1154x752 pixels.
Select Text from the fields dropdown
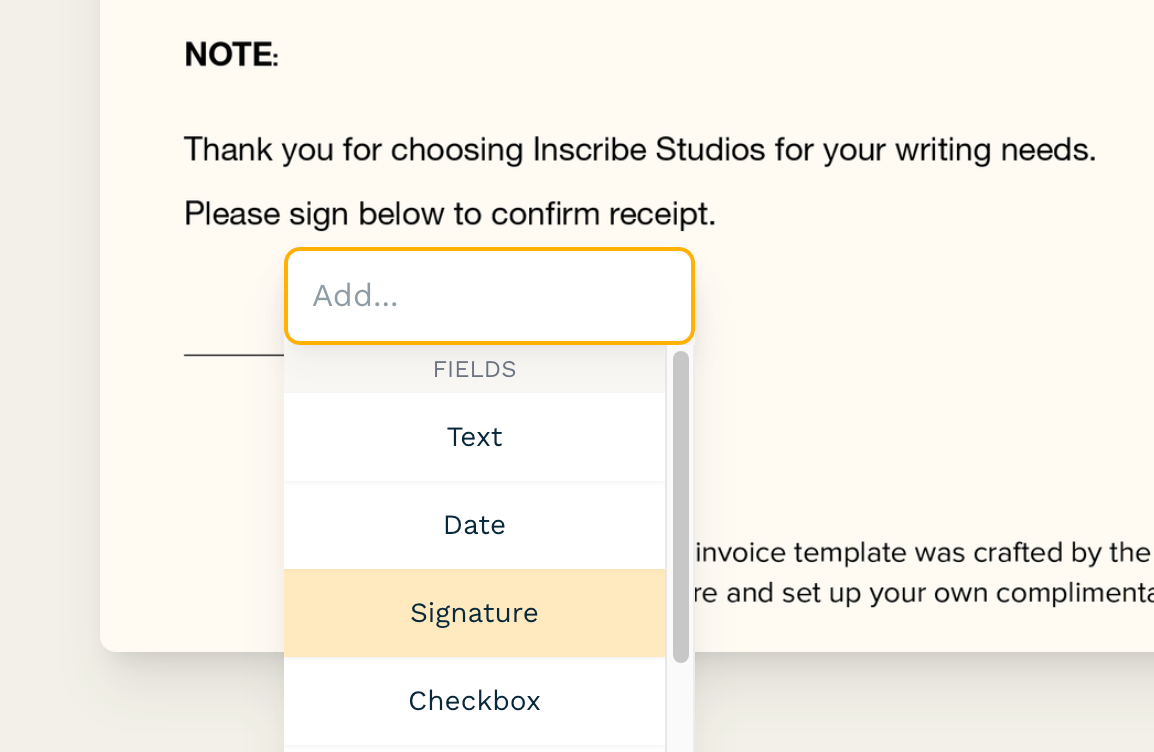474,437
